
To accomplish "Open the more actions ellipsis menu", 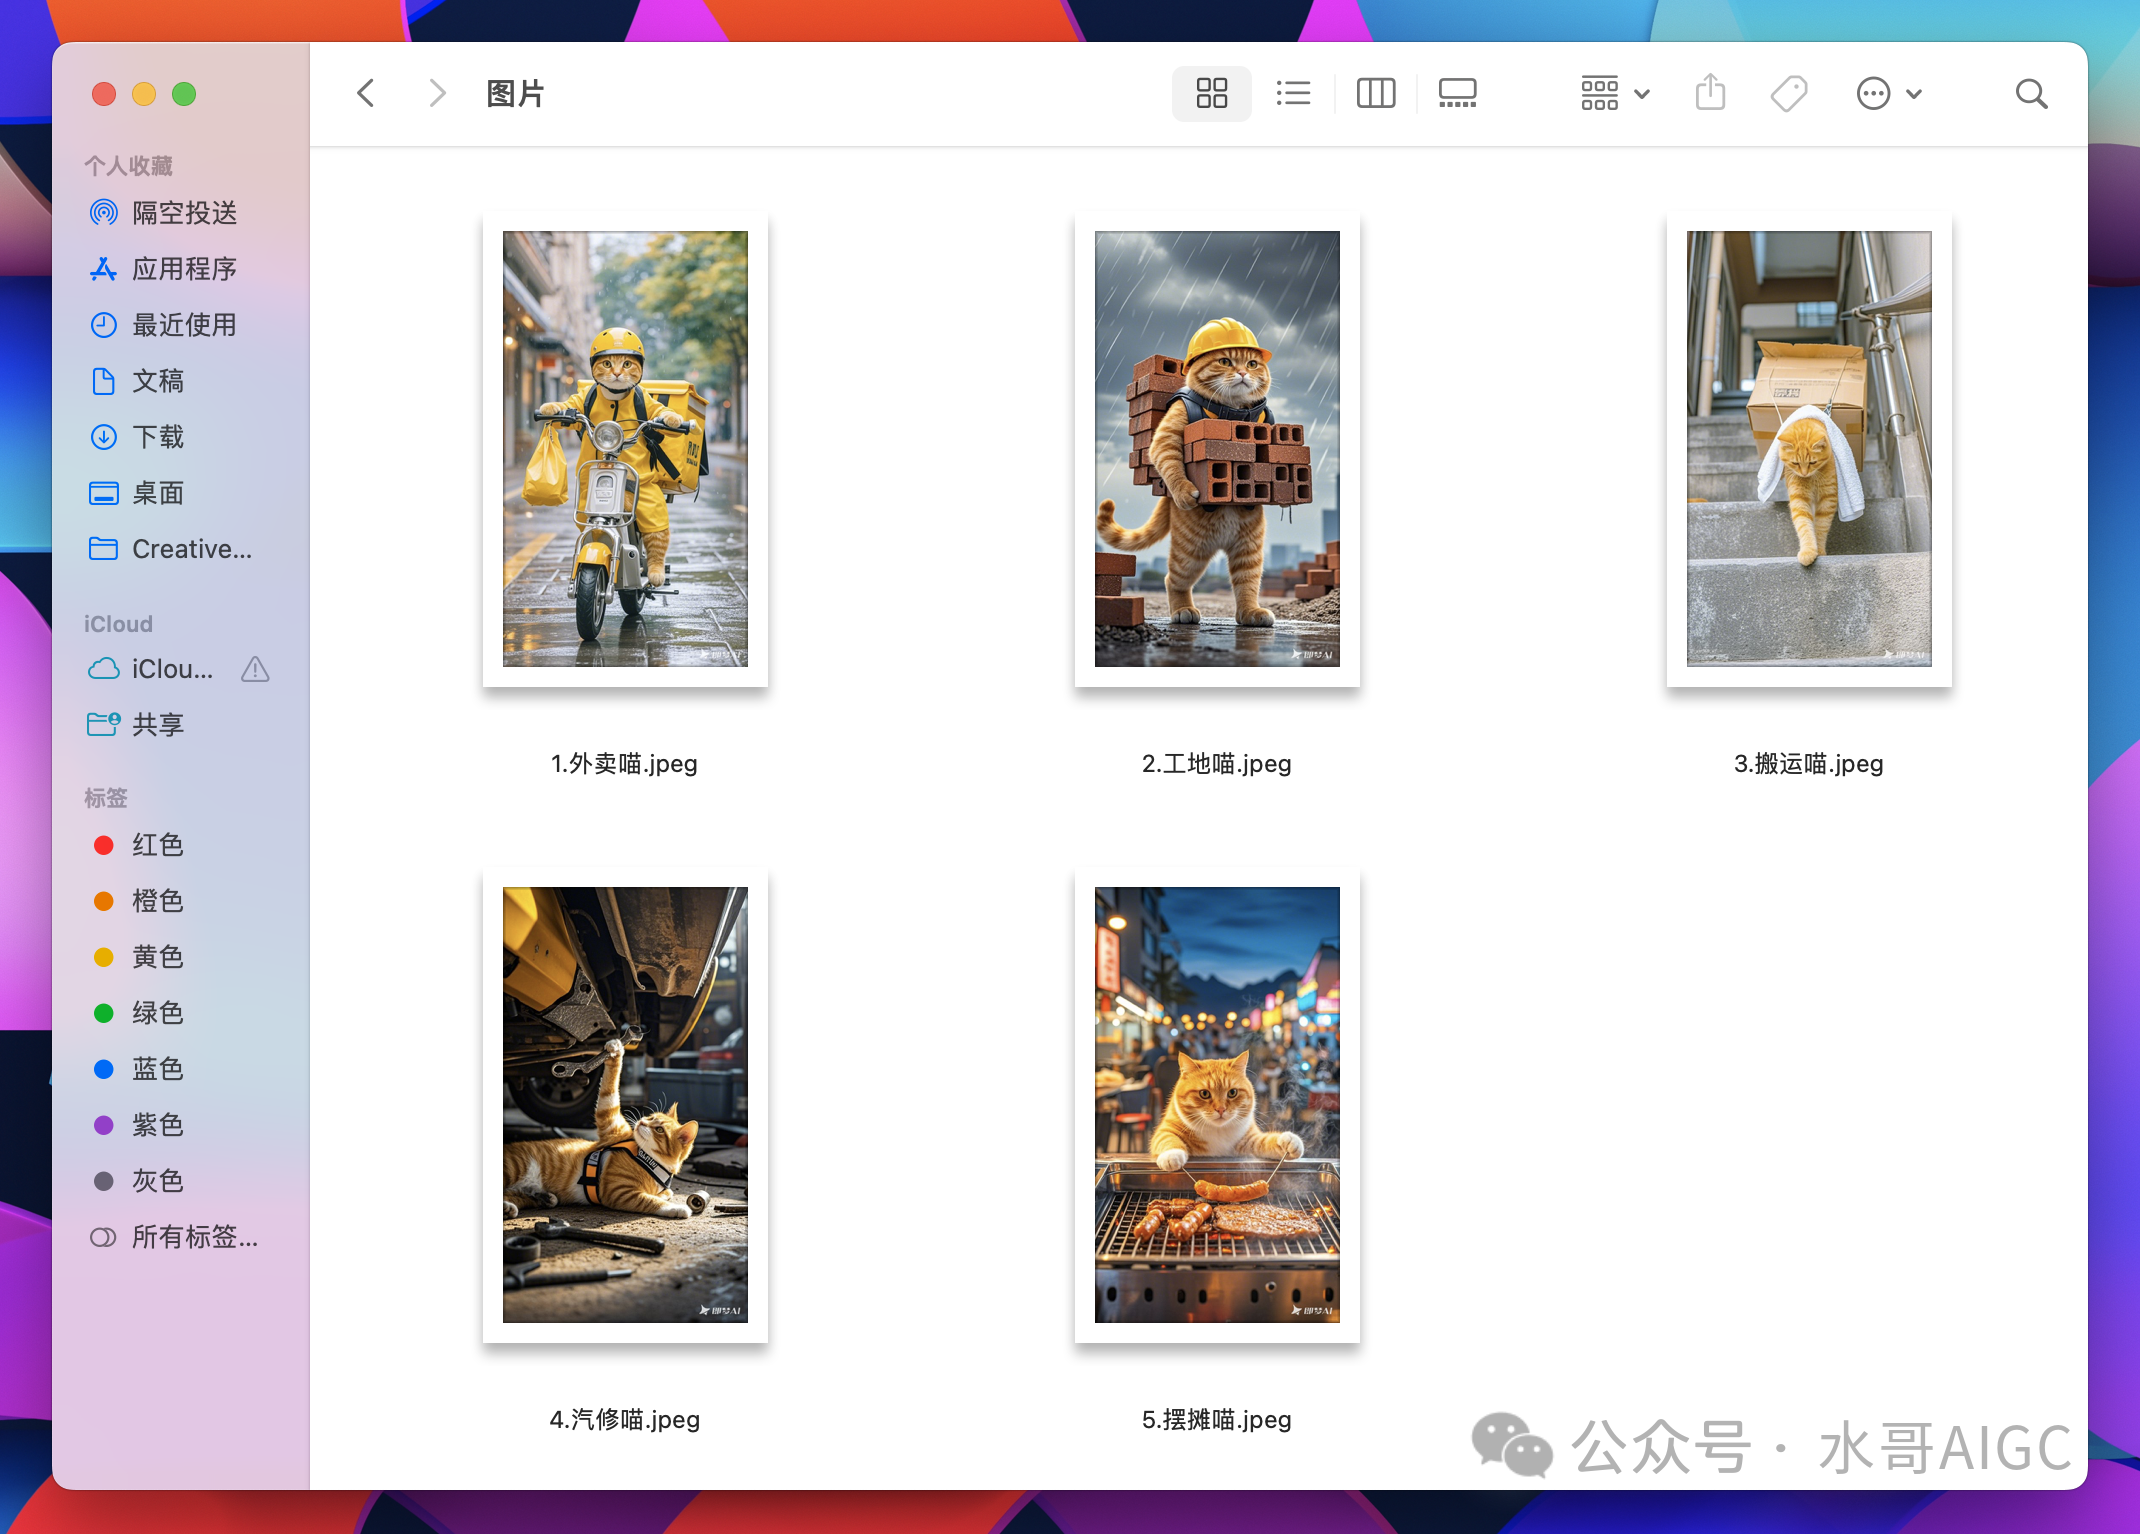I will (x=1888, y=94).
